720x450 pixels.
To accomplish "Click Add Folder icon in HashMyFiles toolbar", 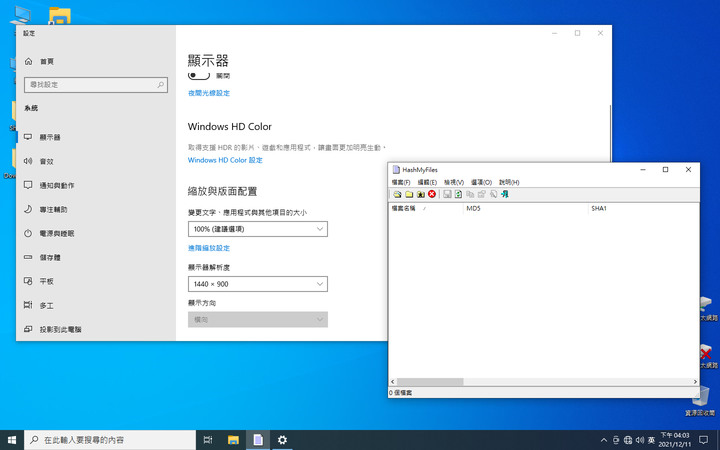I will coord(409,194).
